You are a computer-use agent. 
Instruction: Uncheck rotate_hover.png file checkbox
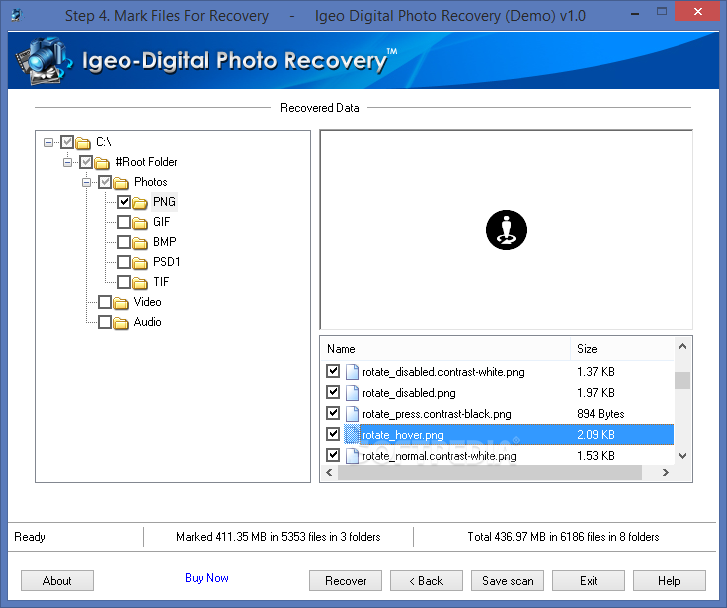click(333, 434)
